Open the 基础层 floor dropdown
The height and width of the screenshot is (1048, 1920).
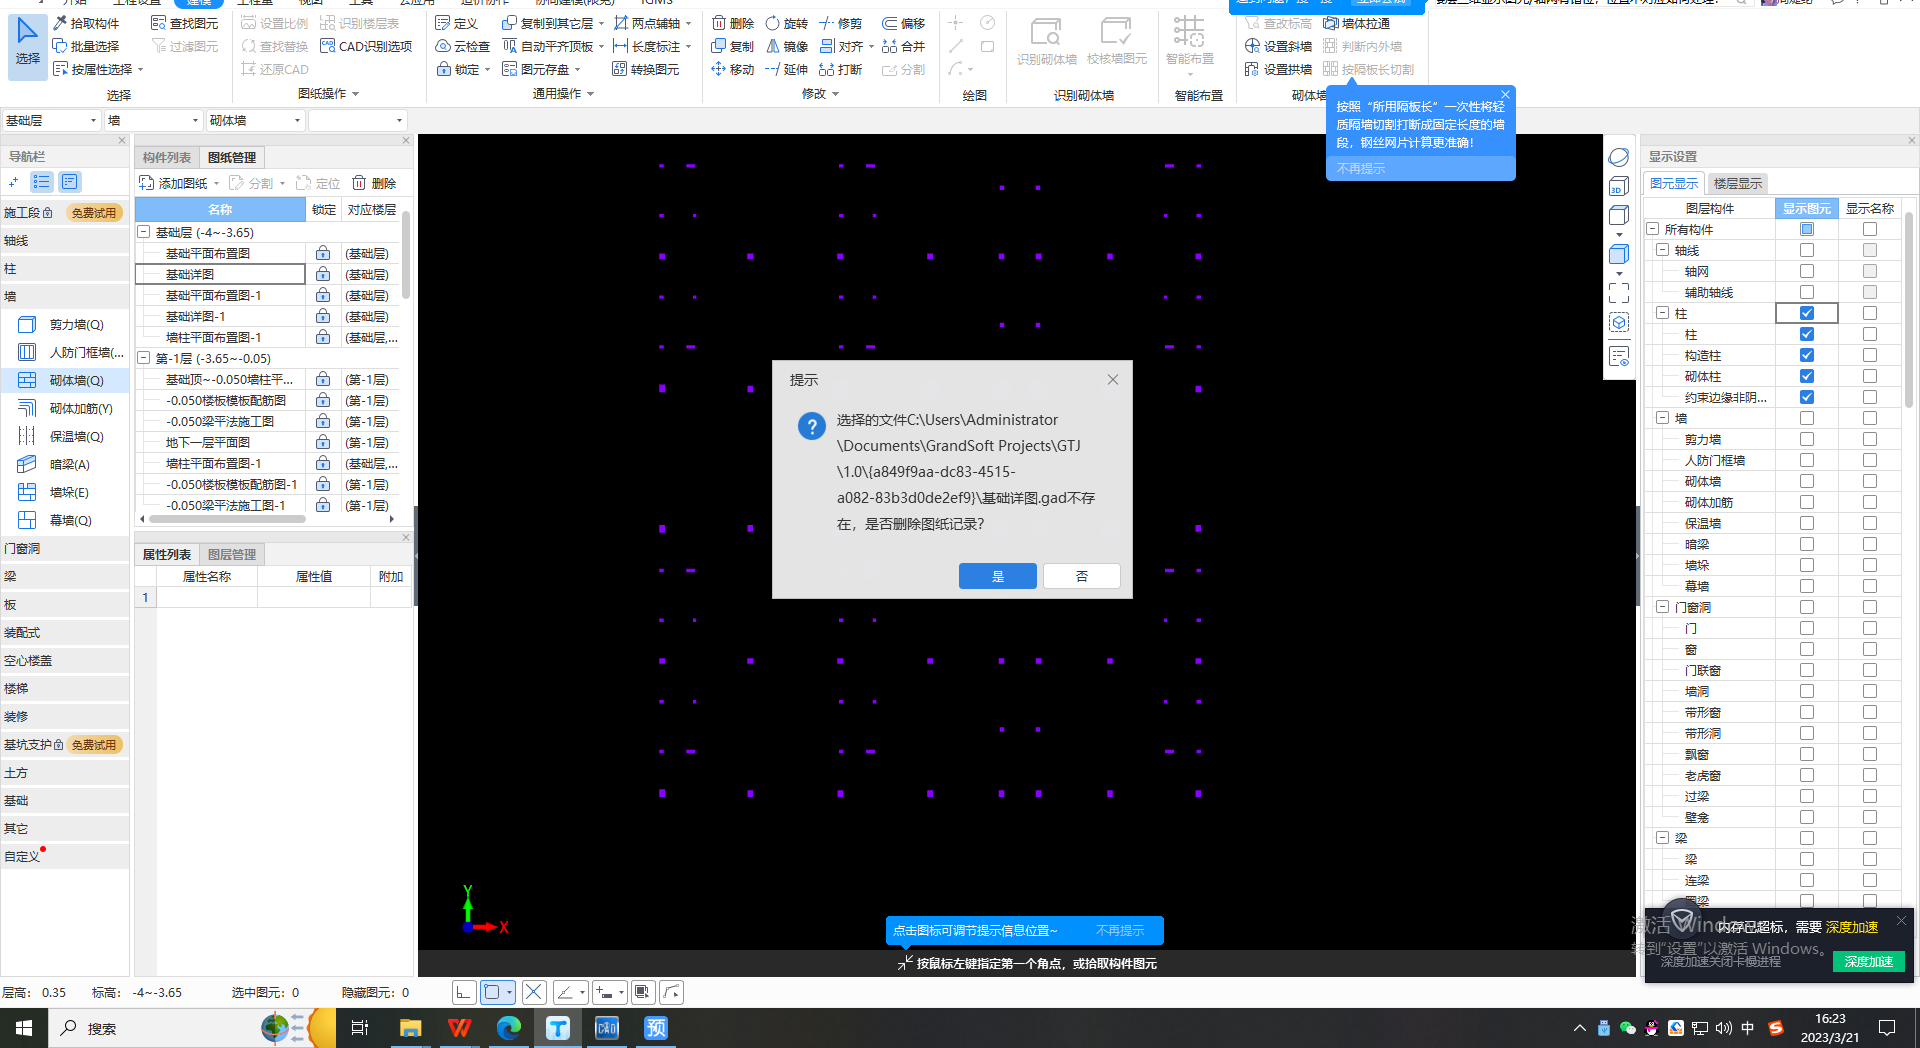coord(52,120)
